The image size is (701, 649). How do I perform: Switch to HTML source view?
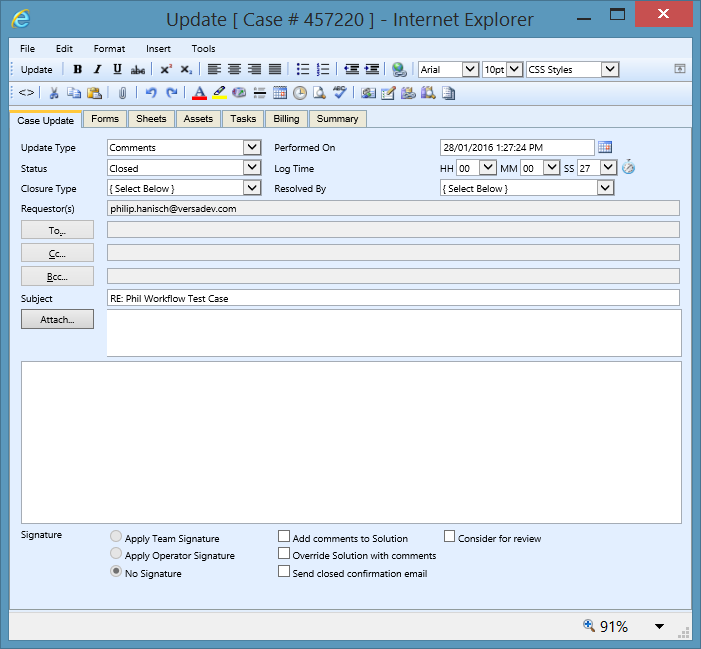27,93
